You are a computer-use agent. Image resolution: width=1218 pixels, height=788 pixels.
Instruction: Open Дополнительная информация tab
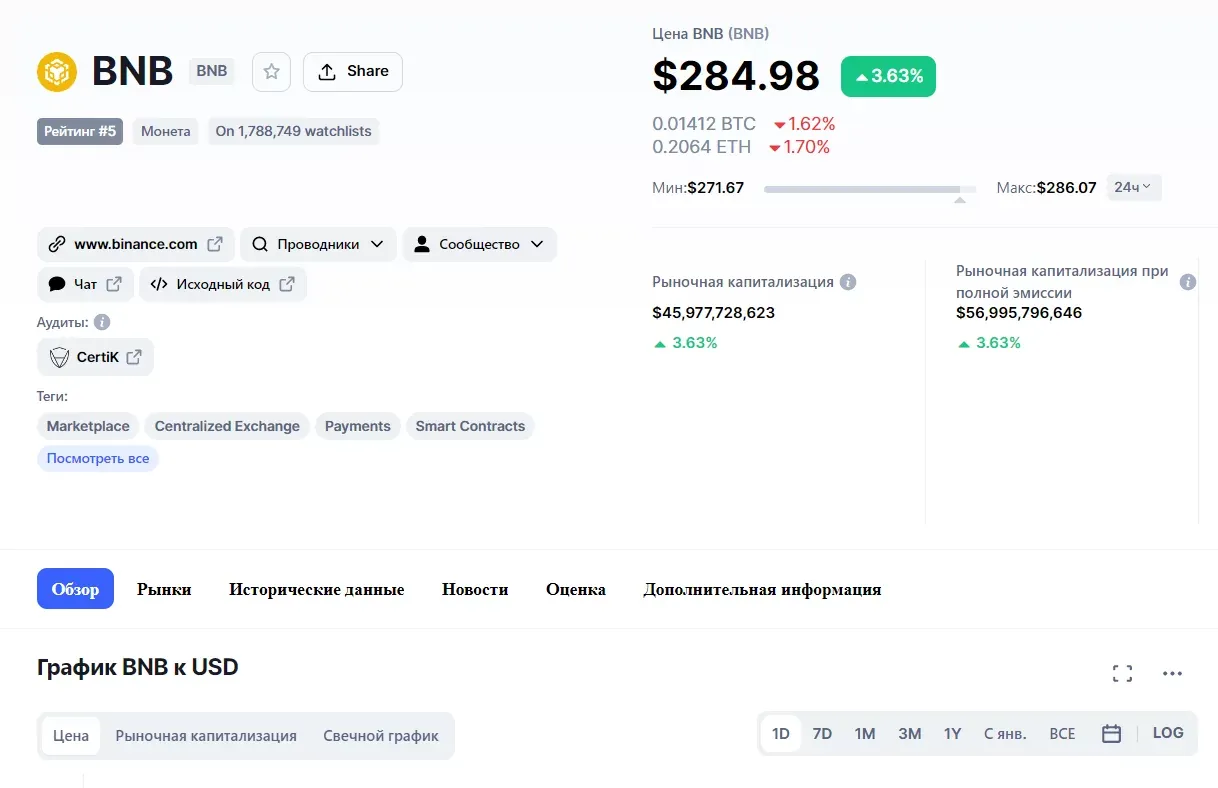[x=762, y=589]
